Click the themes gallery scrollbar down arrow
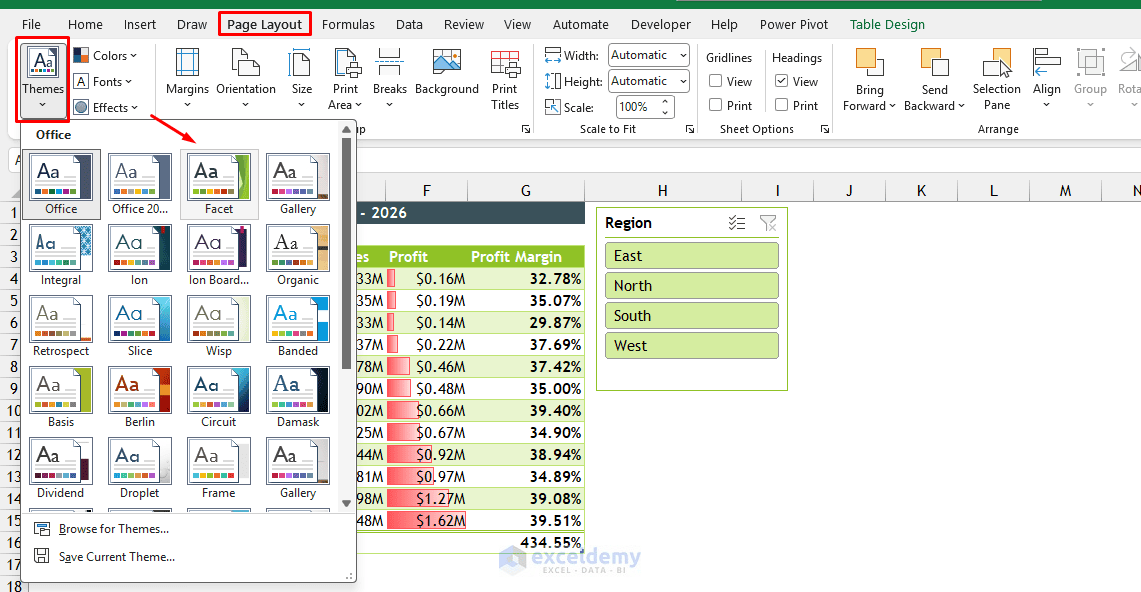1141x592 pixels. pos(346,503)
